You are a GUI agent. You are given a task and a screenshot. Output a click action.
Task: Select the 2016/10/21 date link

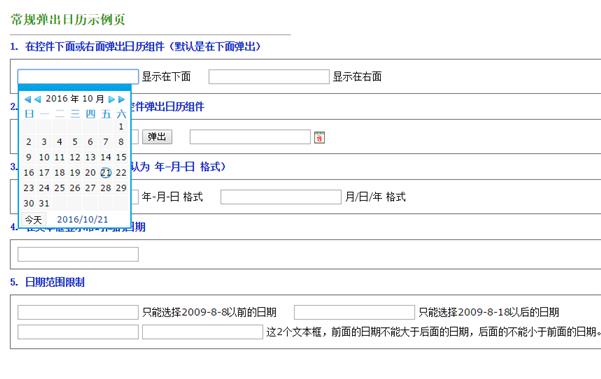click(82, 220)
